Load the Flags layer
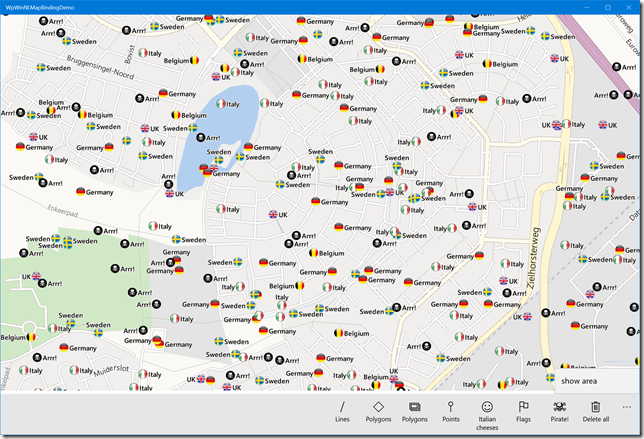The height and width of the screenshot is (439, 644). pos(523,412)
